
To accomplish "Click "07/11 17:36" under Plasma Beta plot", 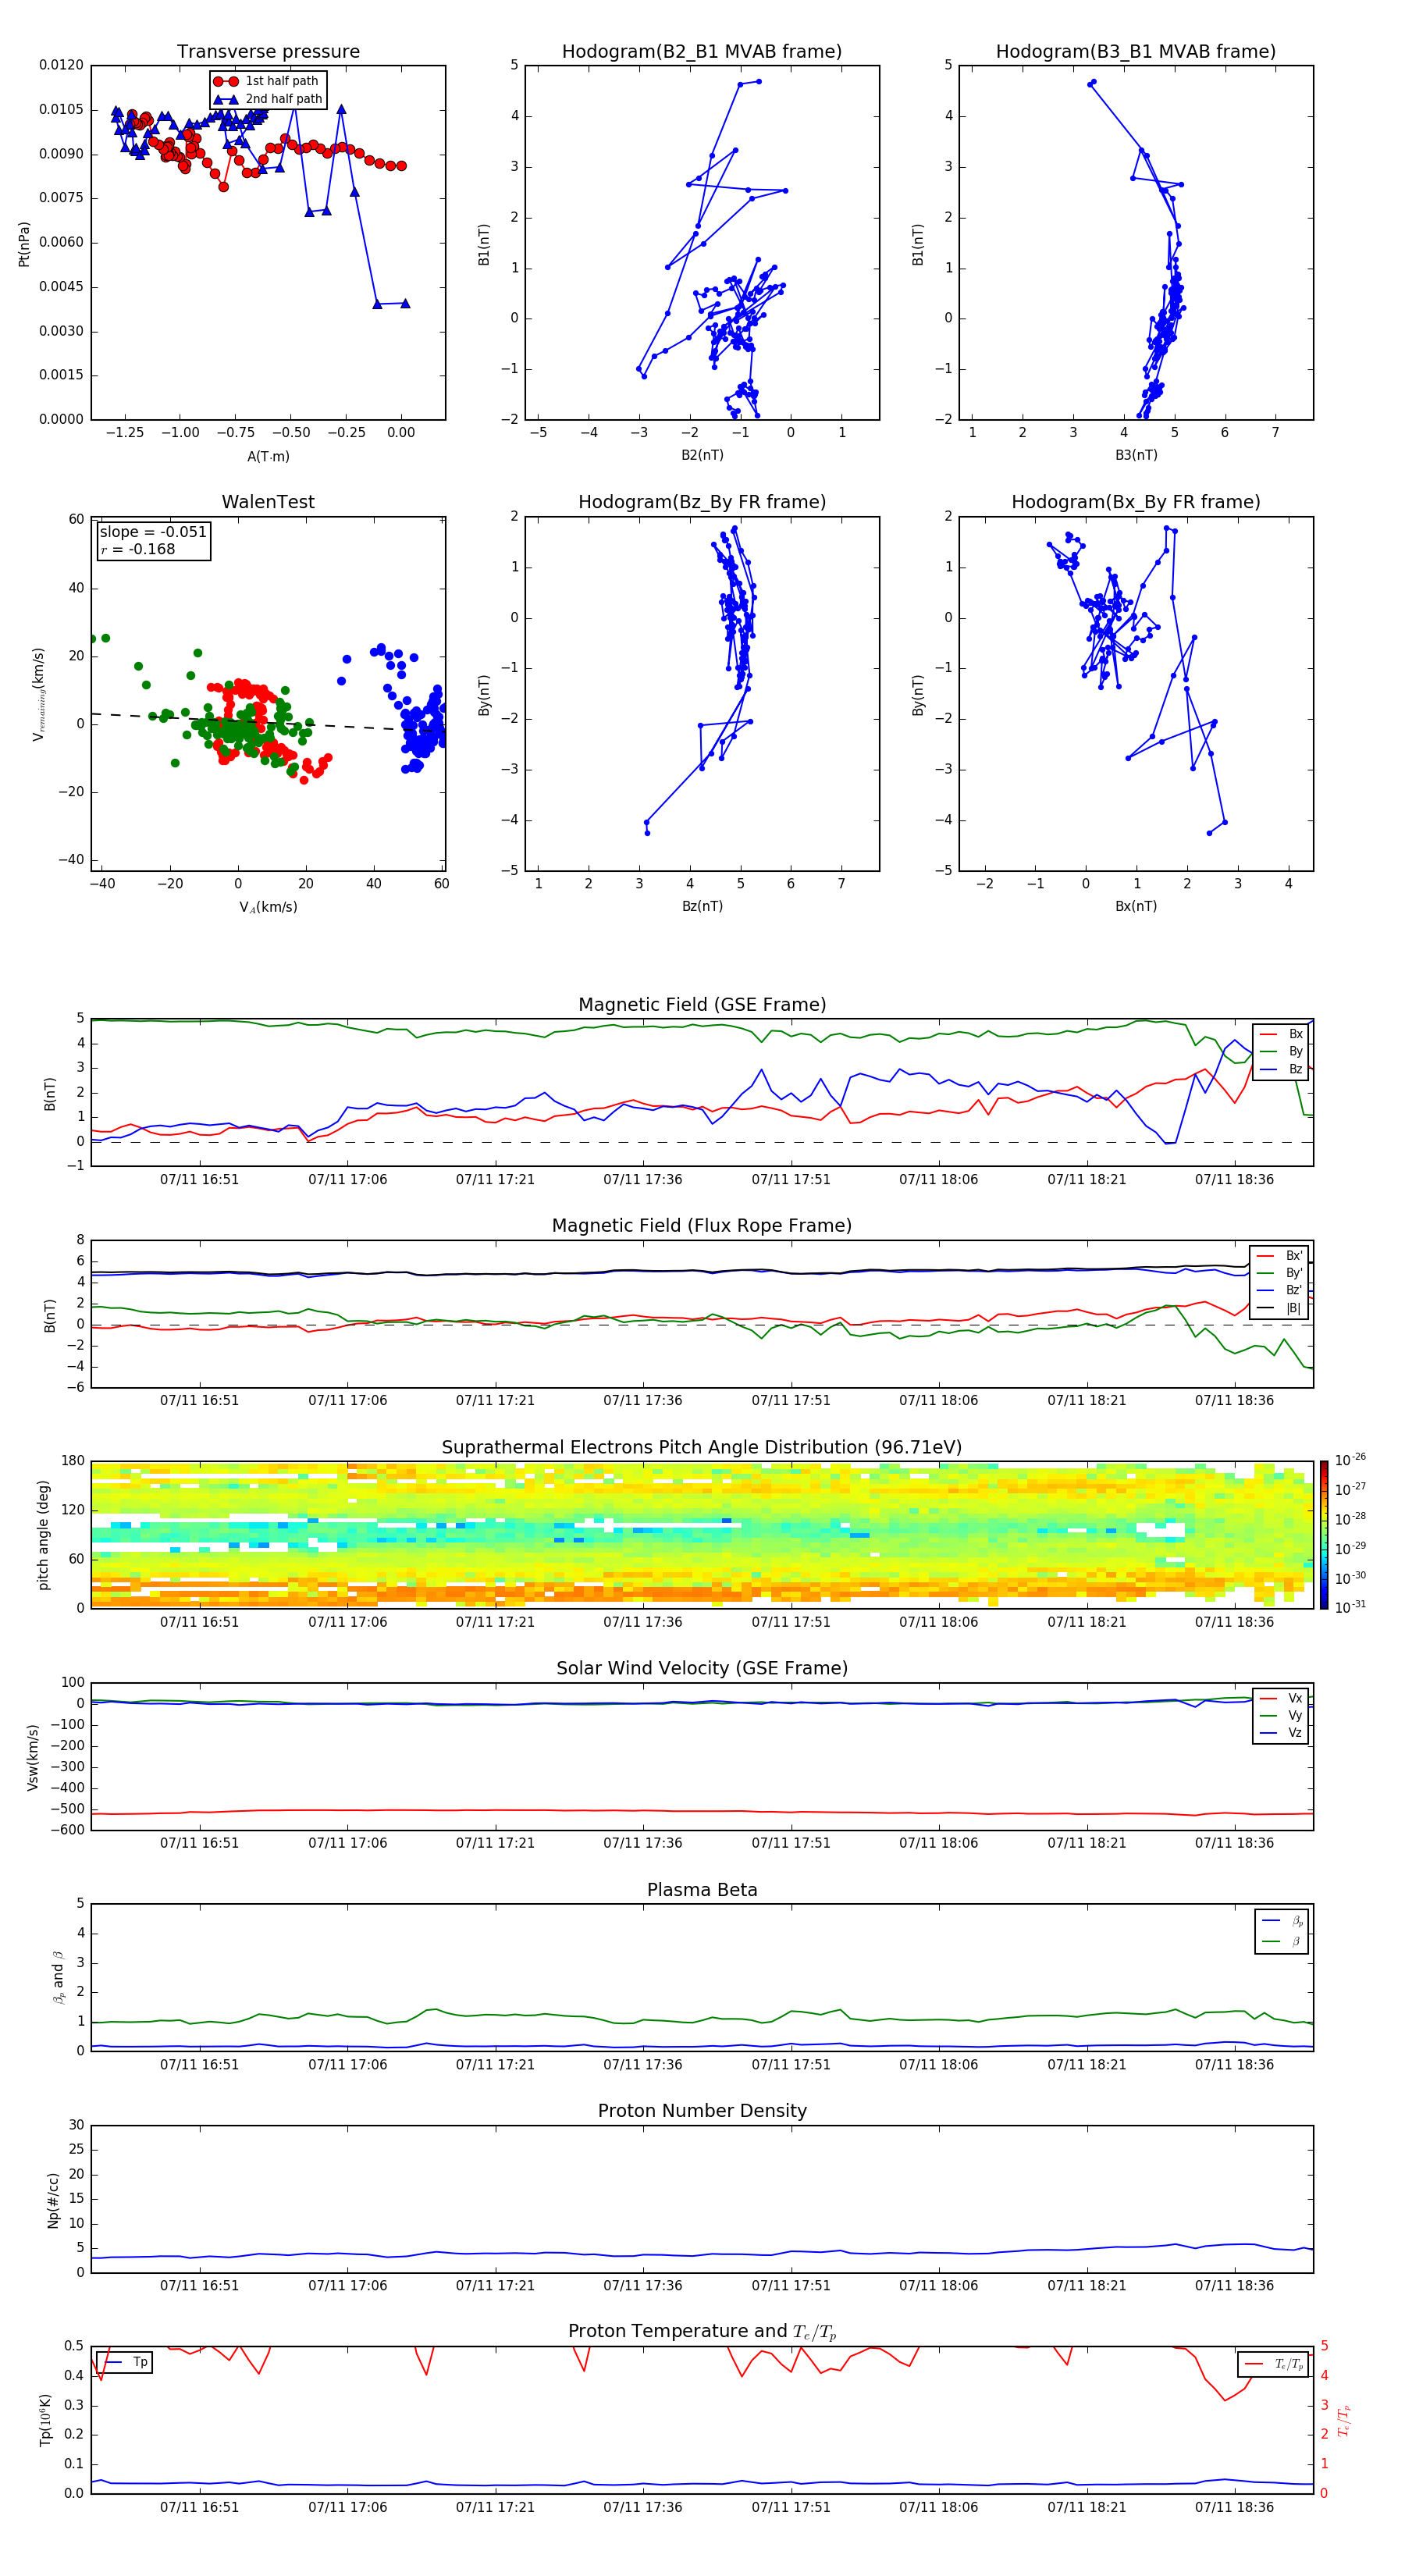I will pyautogui.click(x=643, y=2065).
